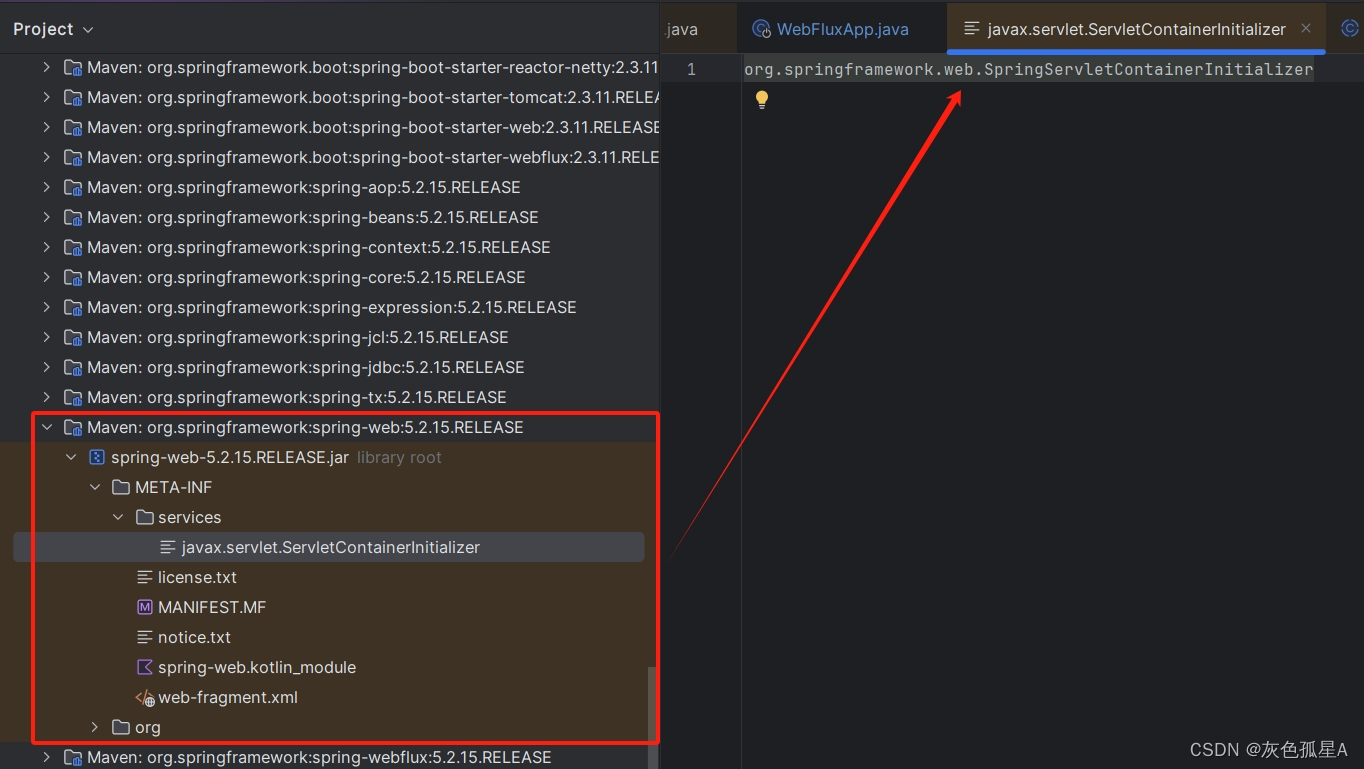Collapse the services folder
1364x769 pixels.
coord(118,517)
